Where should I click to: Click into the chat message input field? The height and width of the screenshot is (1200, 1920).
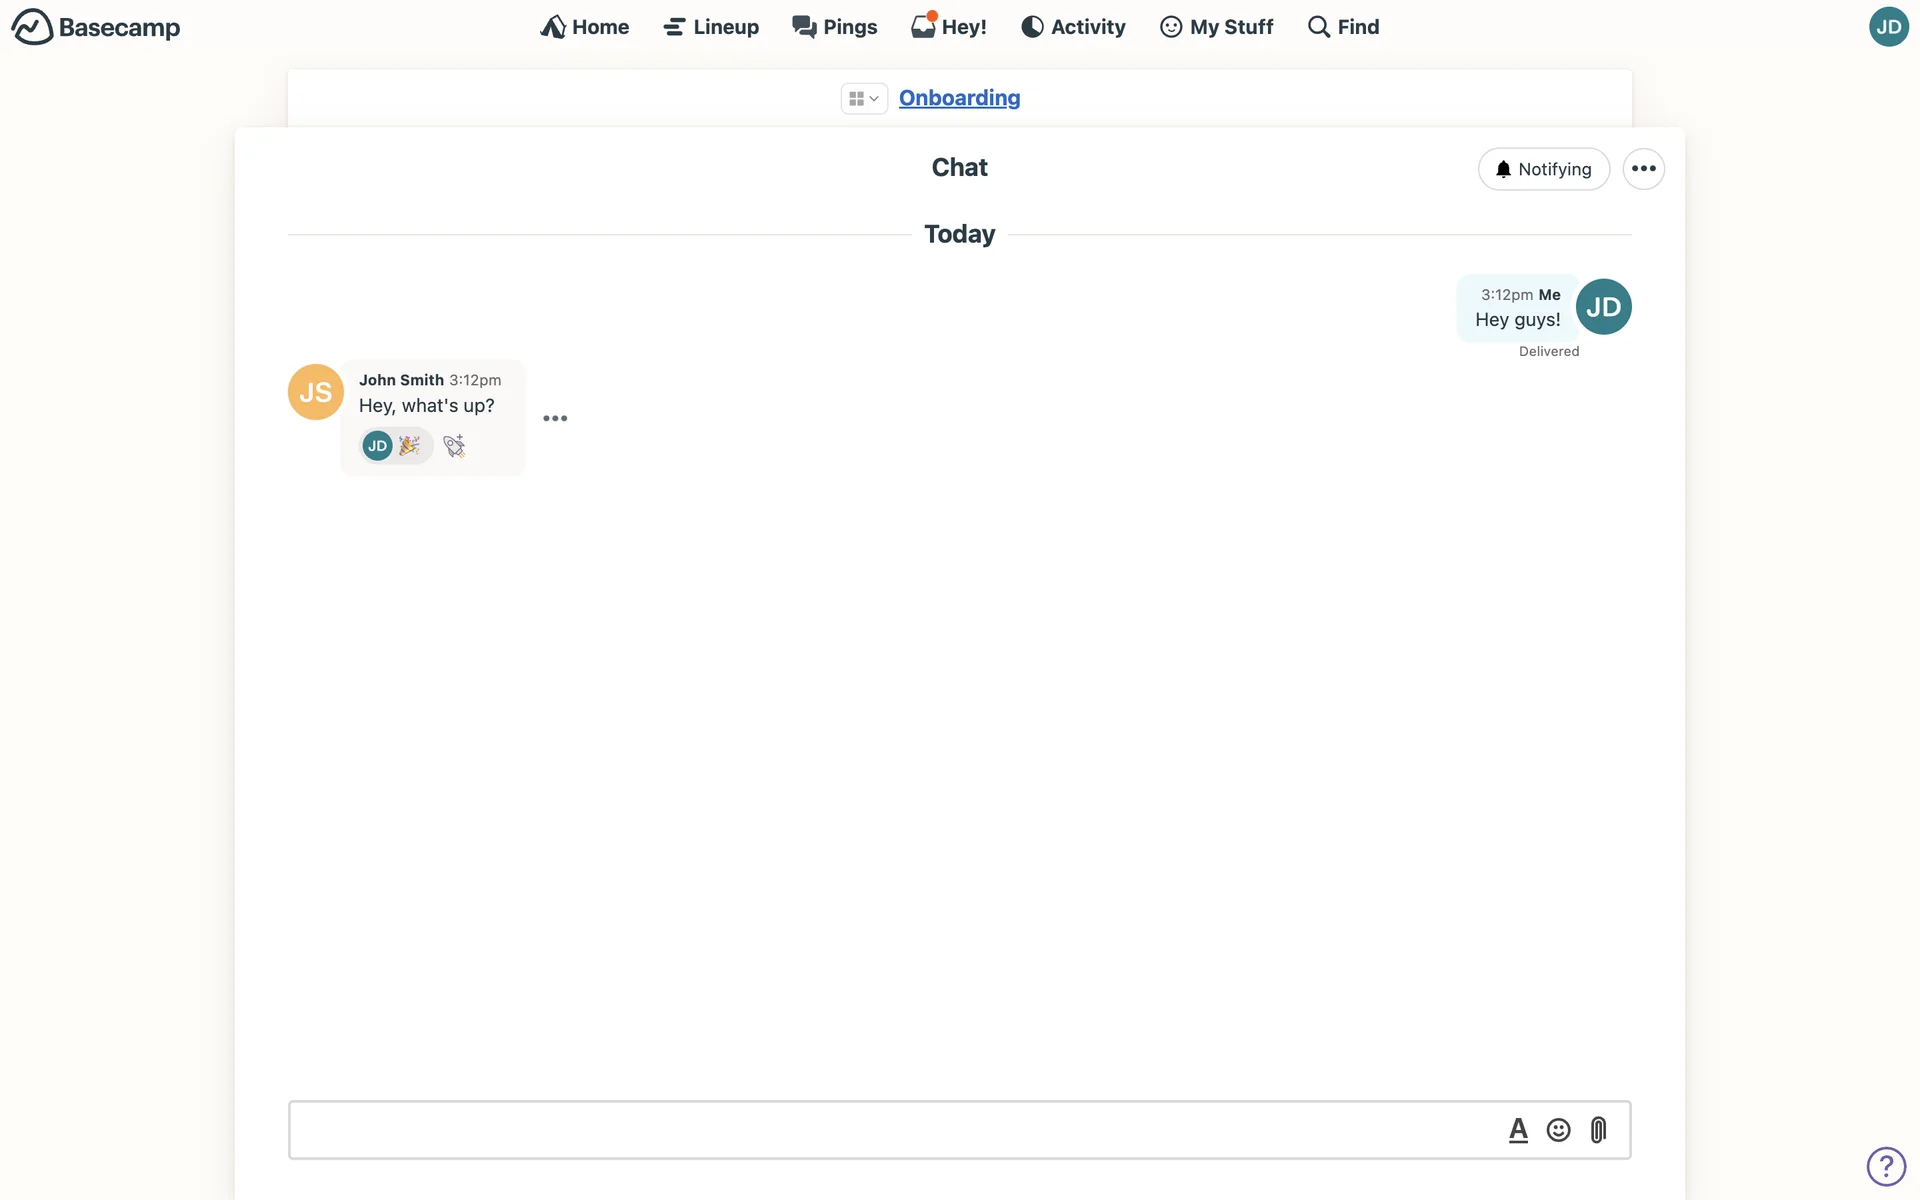tap(890, 1130)
